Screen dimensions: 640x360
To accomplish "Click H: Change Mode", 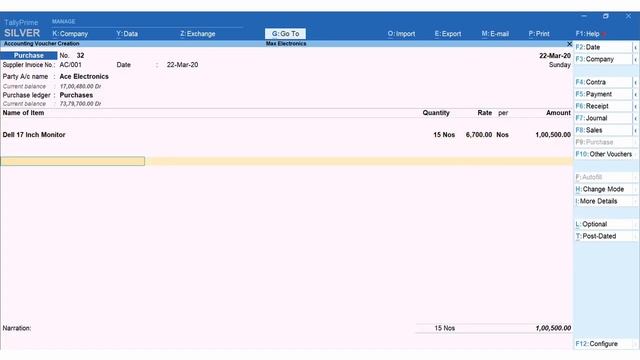I will point(604,189).
